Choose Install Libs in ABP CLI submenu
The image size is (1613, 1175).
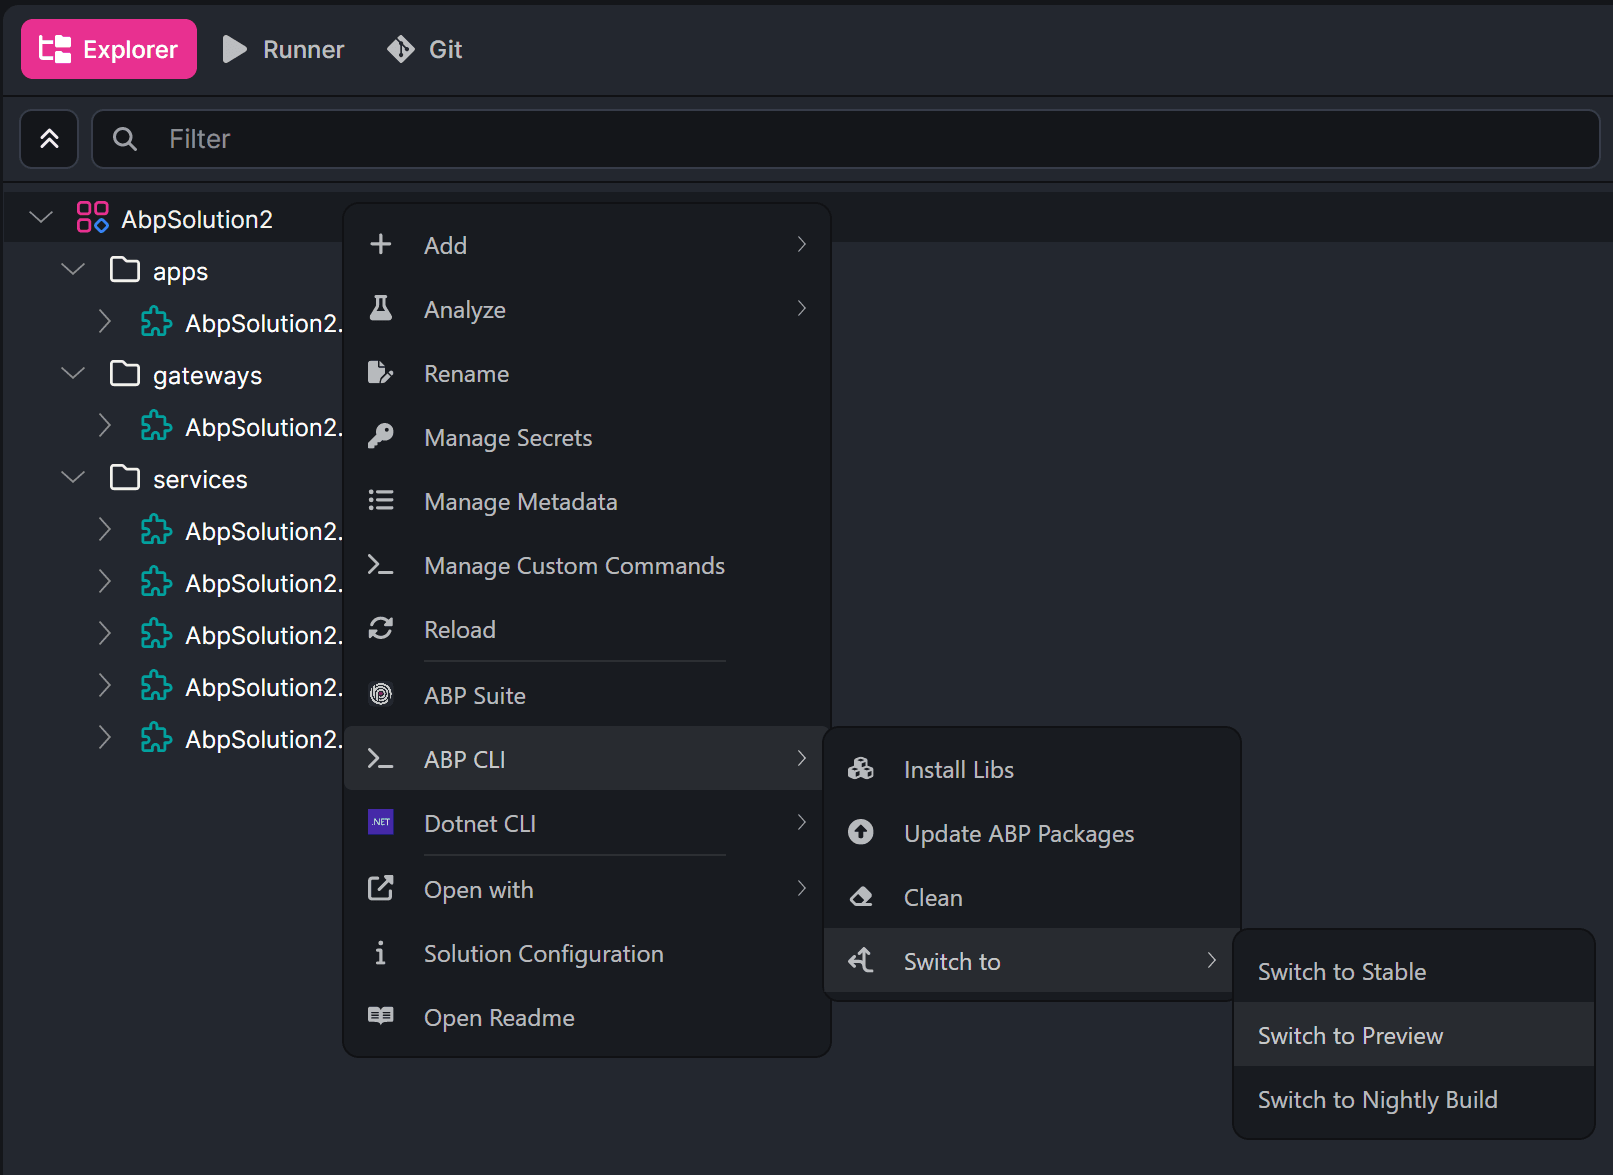[1032, 769]
